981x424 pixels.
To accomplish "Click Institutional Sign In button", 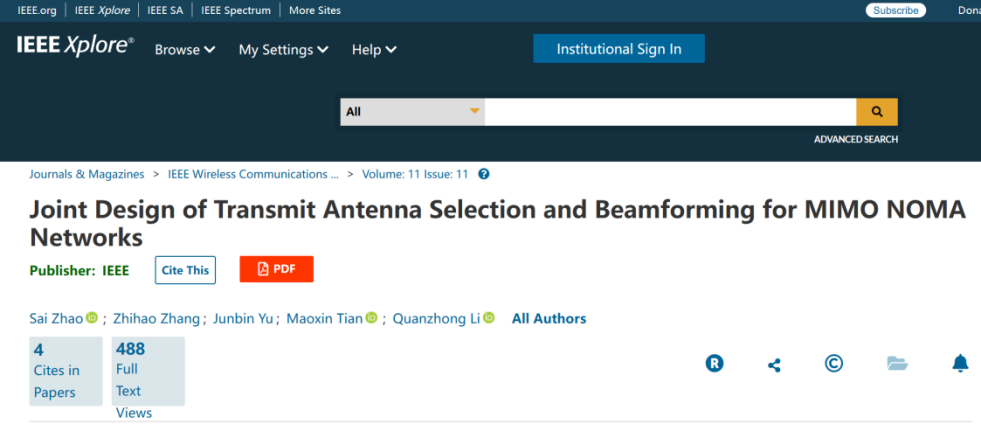I will (619, 49).
